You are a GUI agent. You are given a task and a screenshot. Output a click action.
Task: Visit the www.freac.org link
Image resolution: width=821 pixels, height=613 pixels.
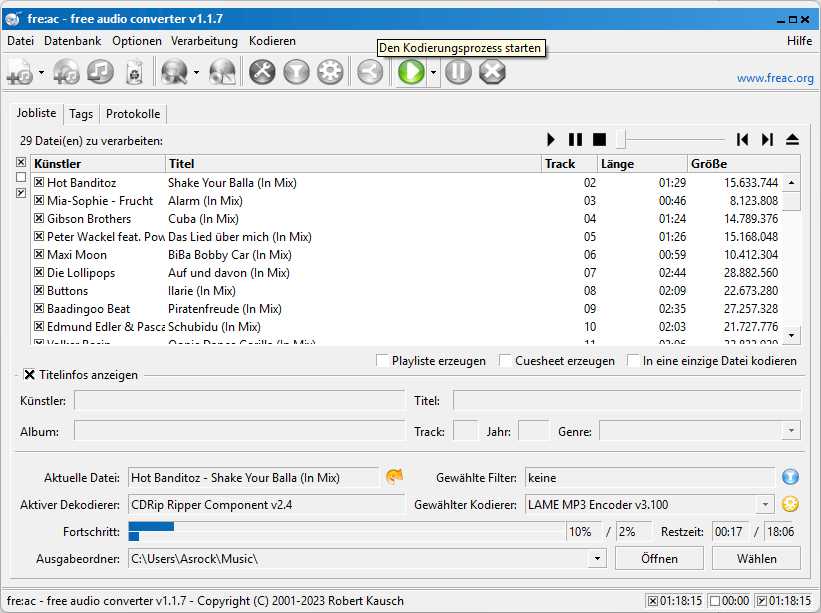[775, 78]
